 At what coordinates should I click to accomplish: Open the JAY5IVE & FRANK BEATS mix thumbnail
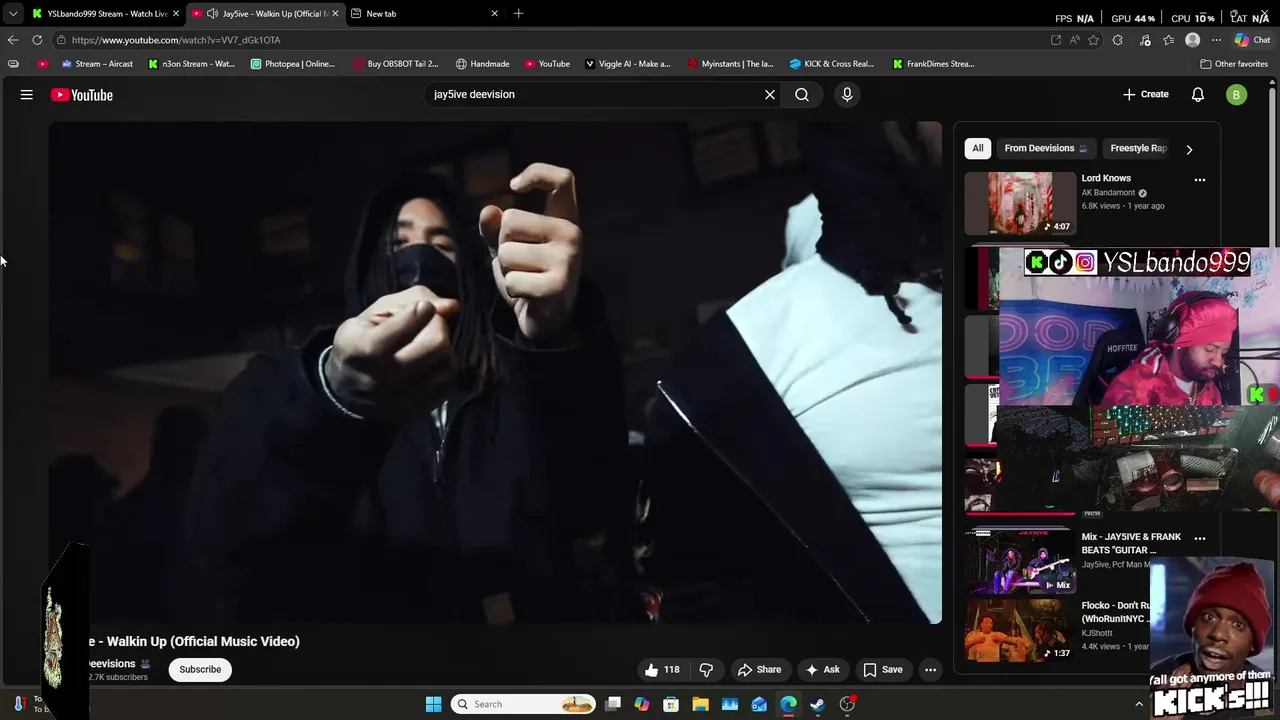pyautogui.click(x=1020, y=561)
